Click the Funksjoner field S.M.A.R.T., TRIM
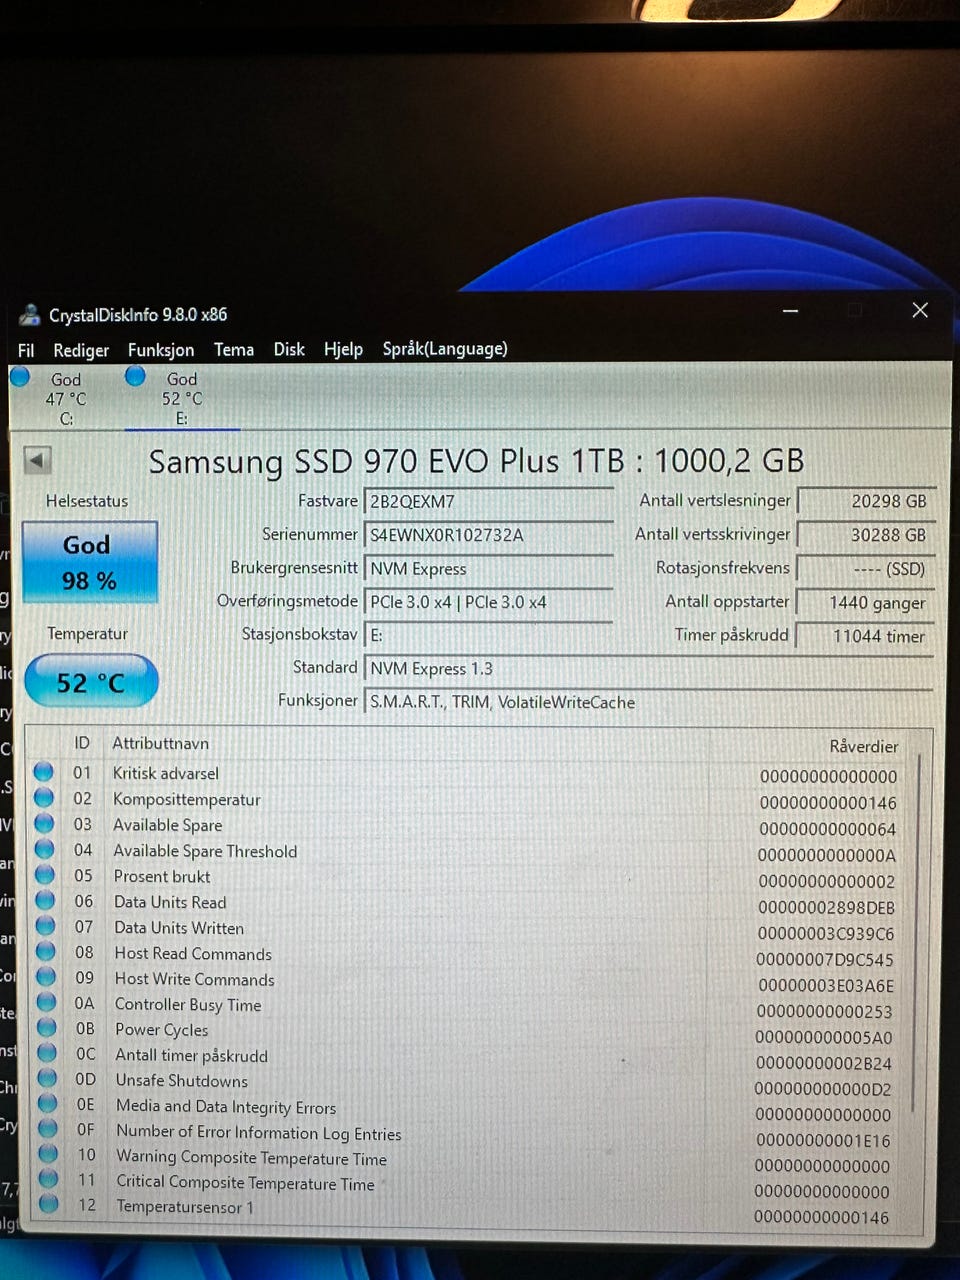Image resolution: width=960 pixels, height=1280 pixels. [648, 702]
